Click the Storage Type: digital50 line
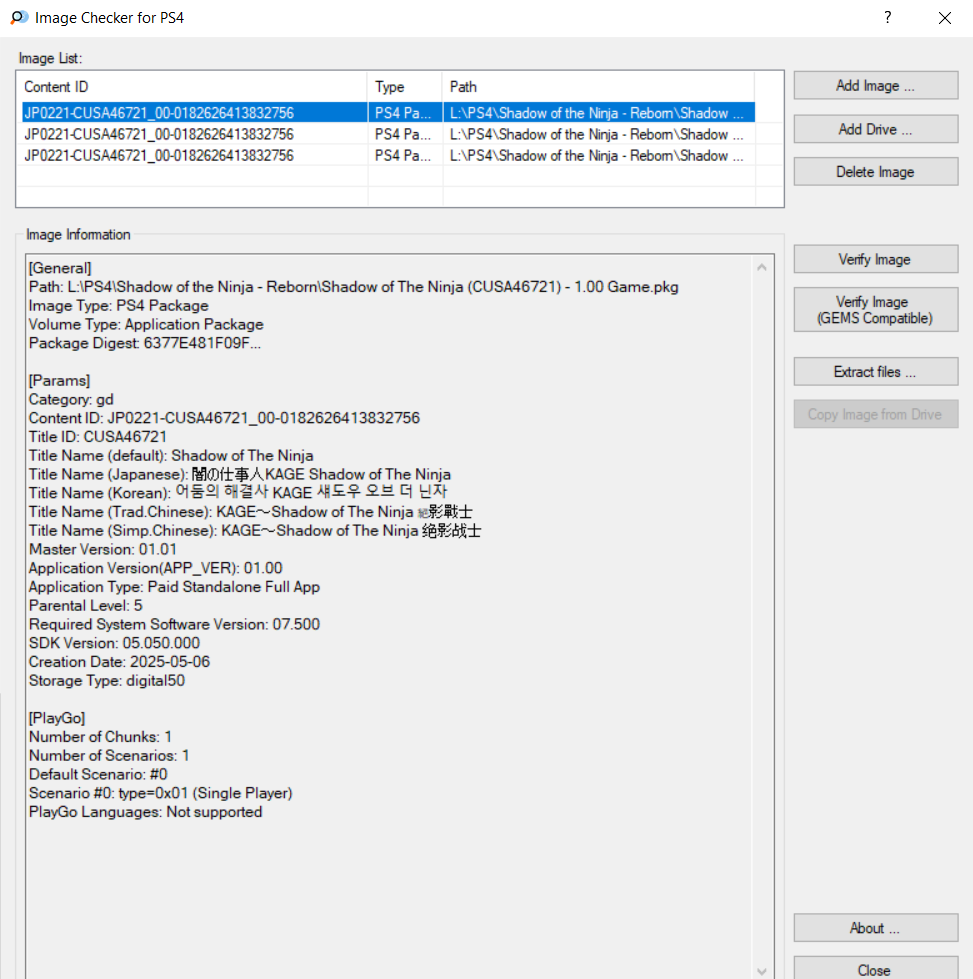Viewport: 973px width, 979px height. [107, 681]
